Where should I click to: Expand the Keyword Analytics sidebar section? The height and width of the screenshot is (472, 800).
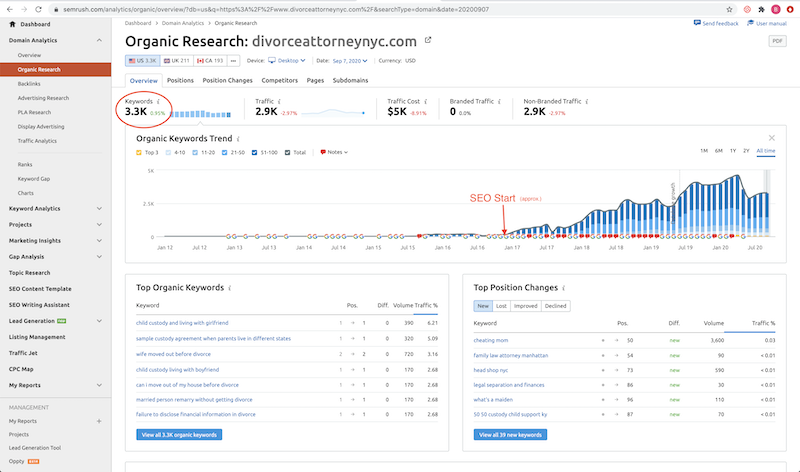pyautogui.click(x=99, y=209)
